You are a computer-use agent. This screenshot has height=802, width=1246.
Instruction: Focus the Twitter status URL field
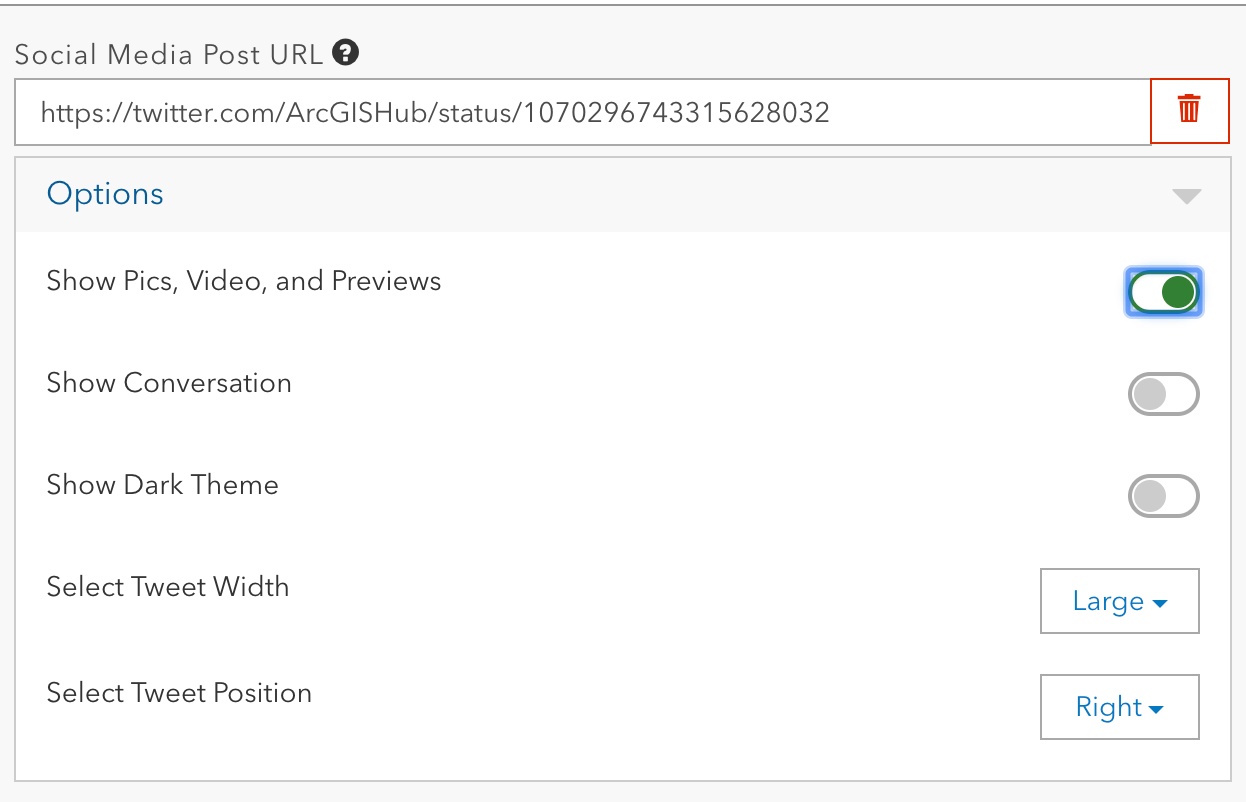point(580,112)
